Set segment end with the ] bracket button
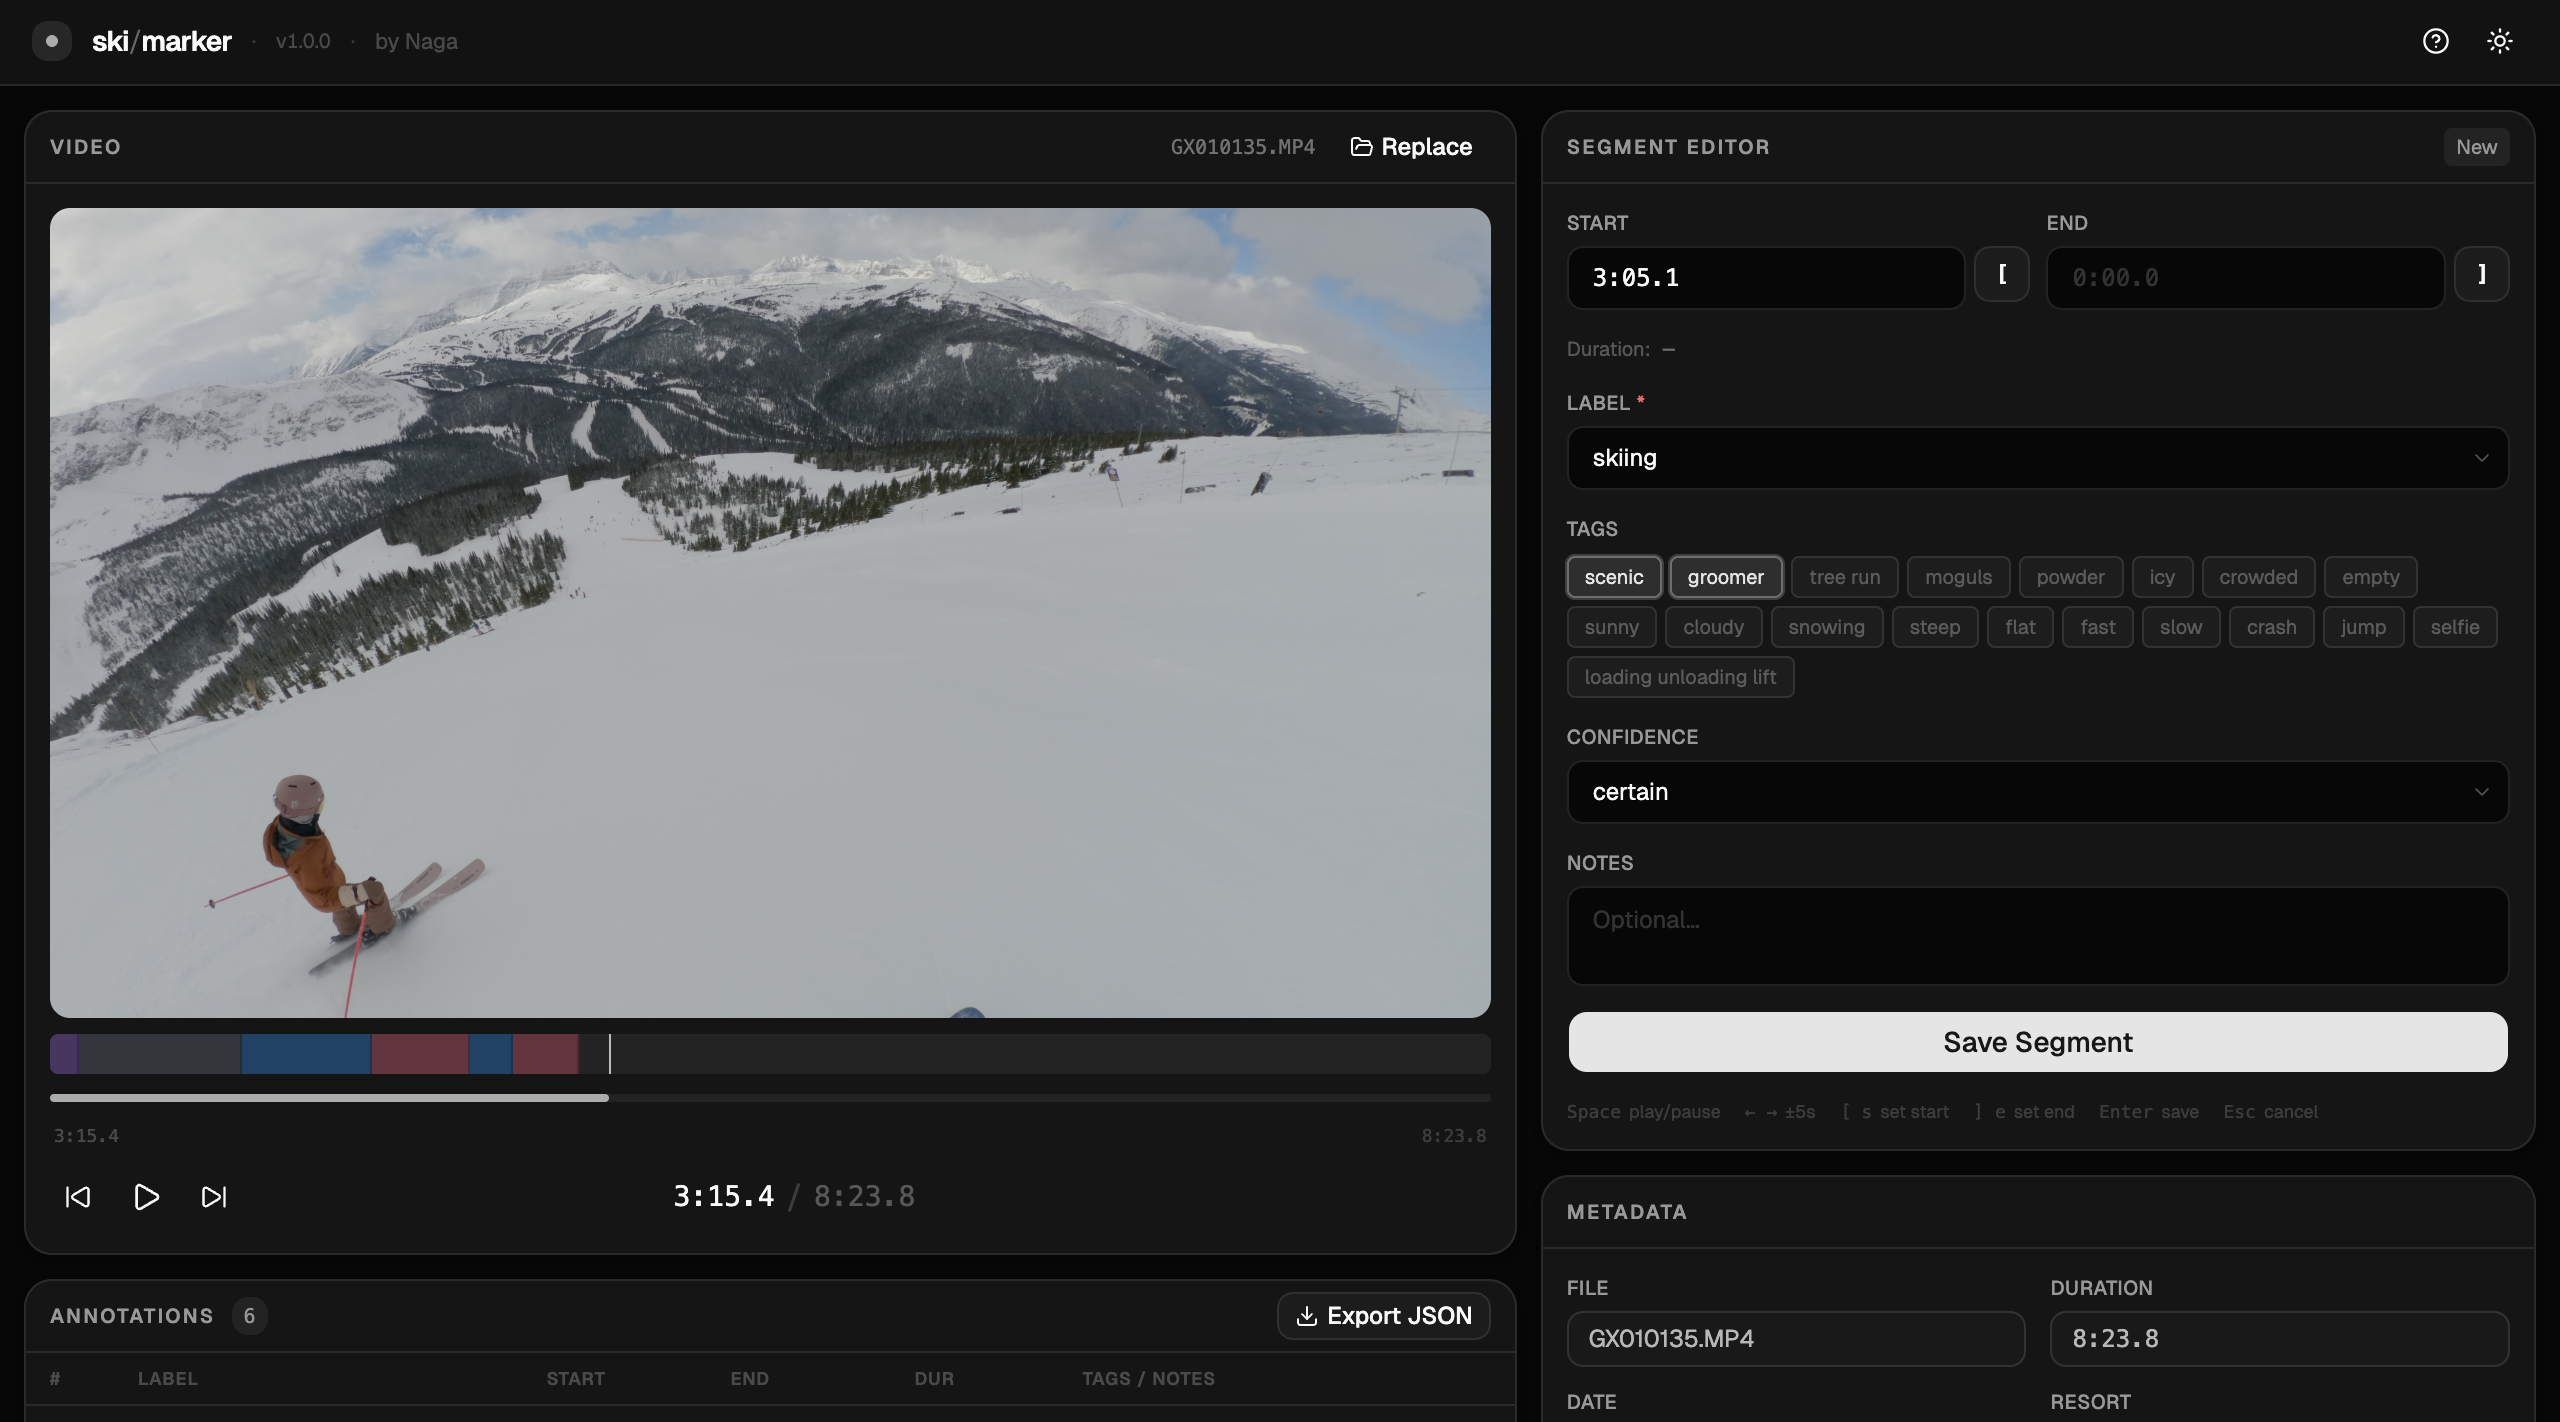2560x1422 pixels. 2482,273
